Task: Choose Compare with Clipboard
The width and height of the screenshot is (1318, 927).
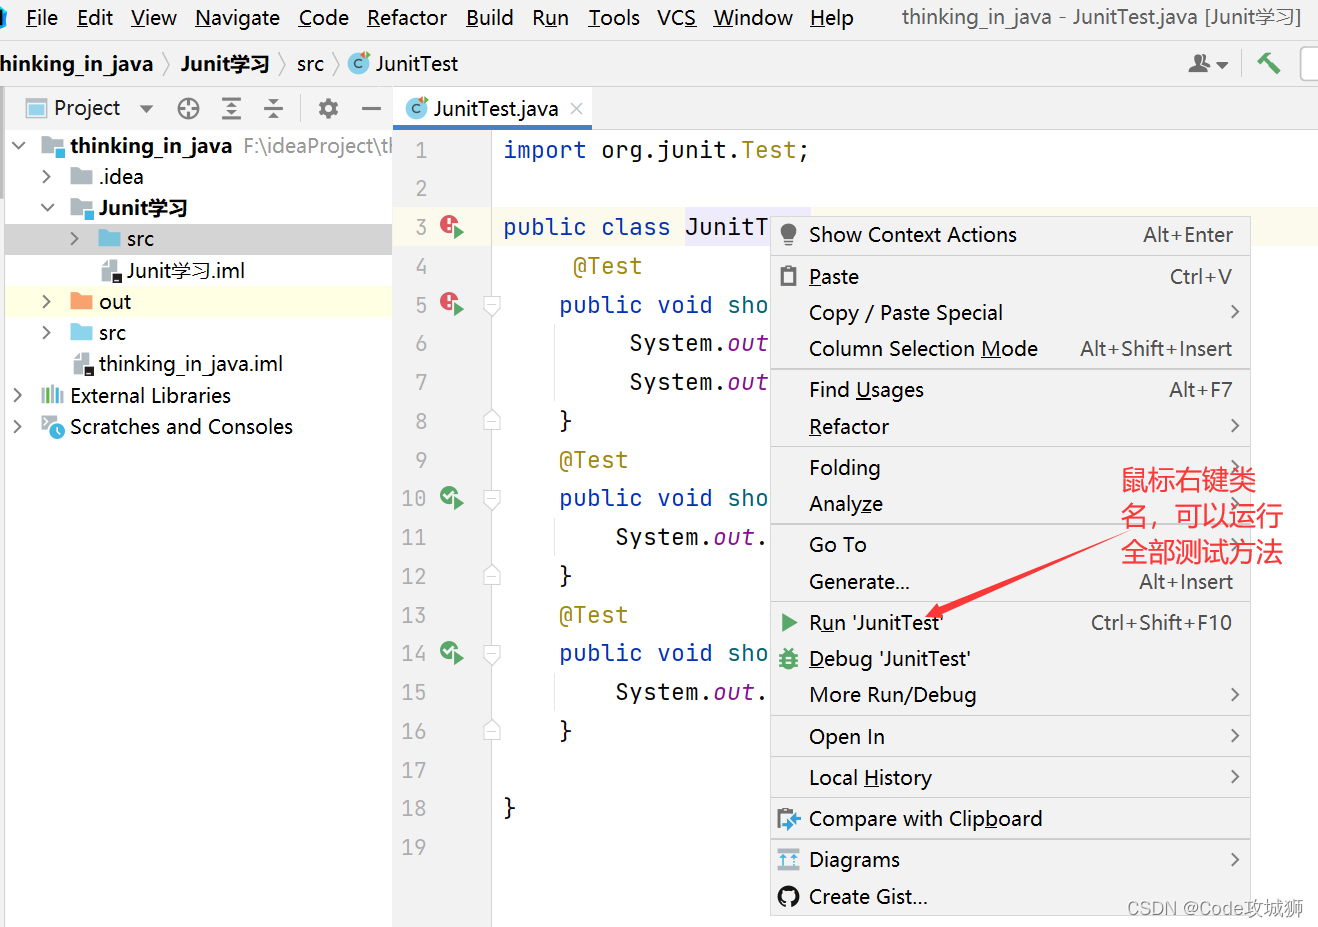Action: point(1010,819)
